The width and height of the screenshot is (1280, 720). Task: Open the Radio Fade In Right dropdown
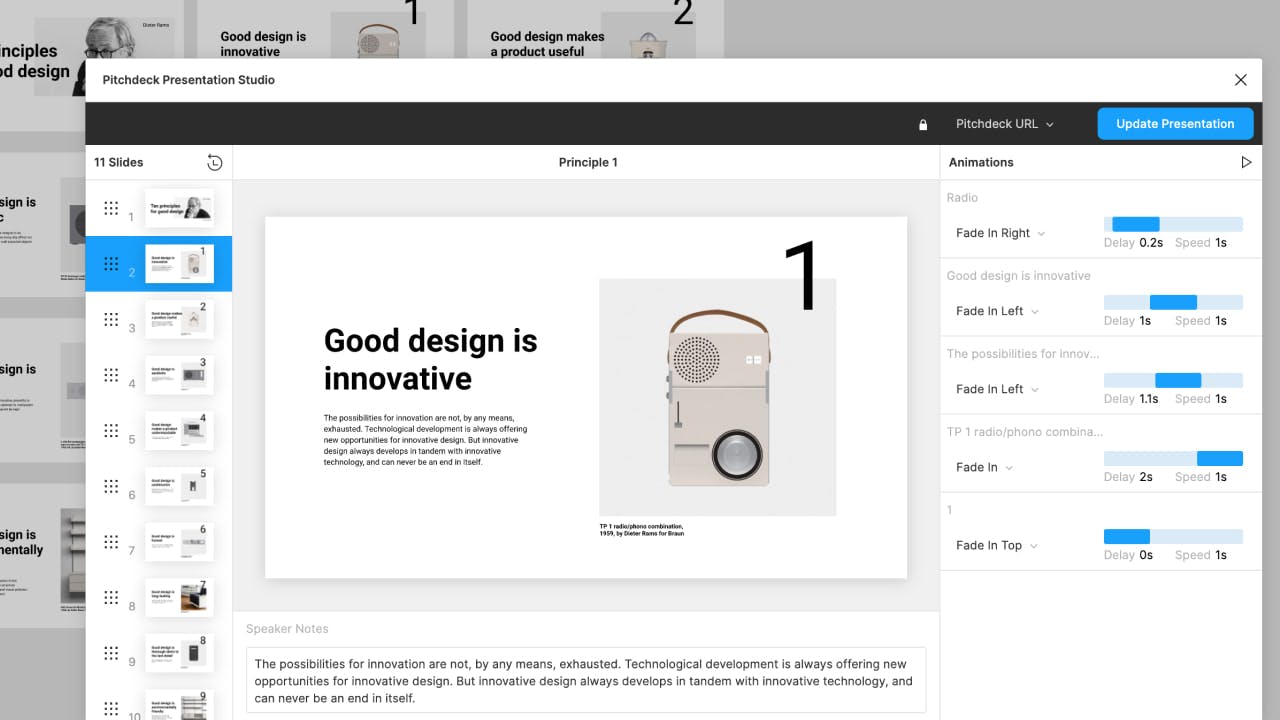click(1000, 233)
